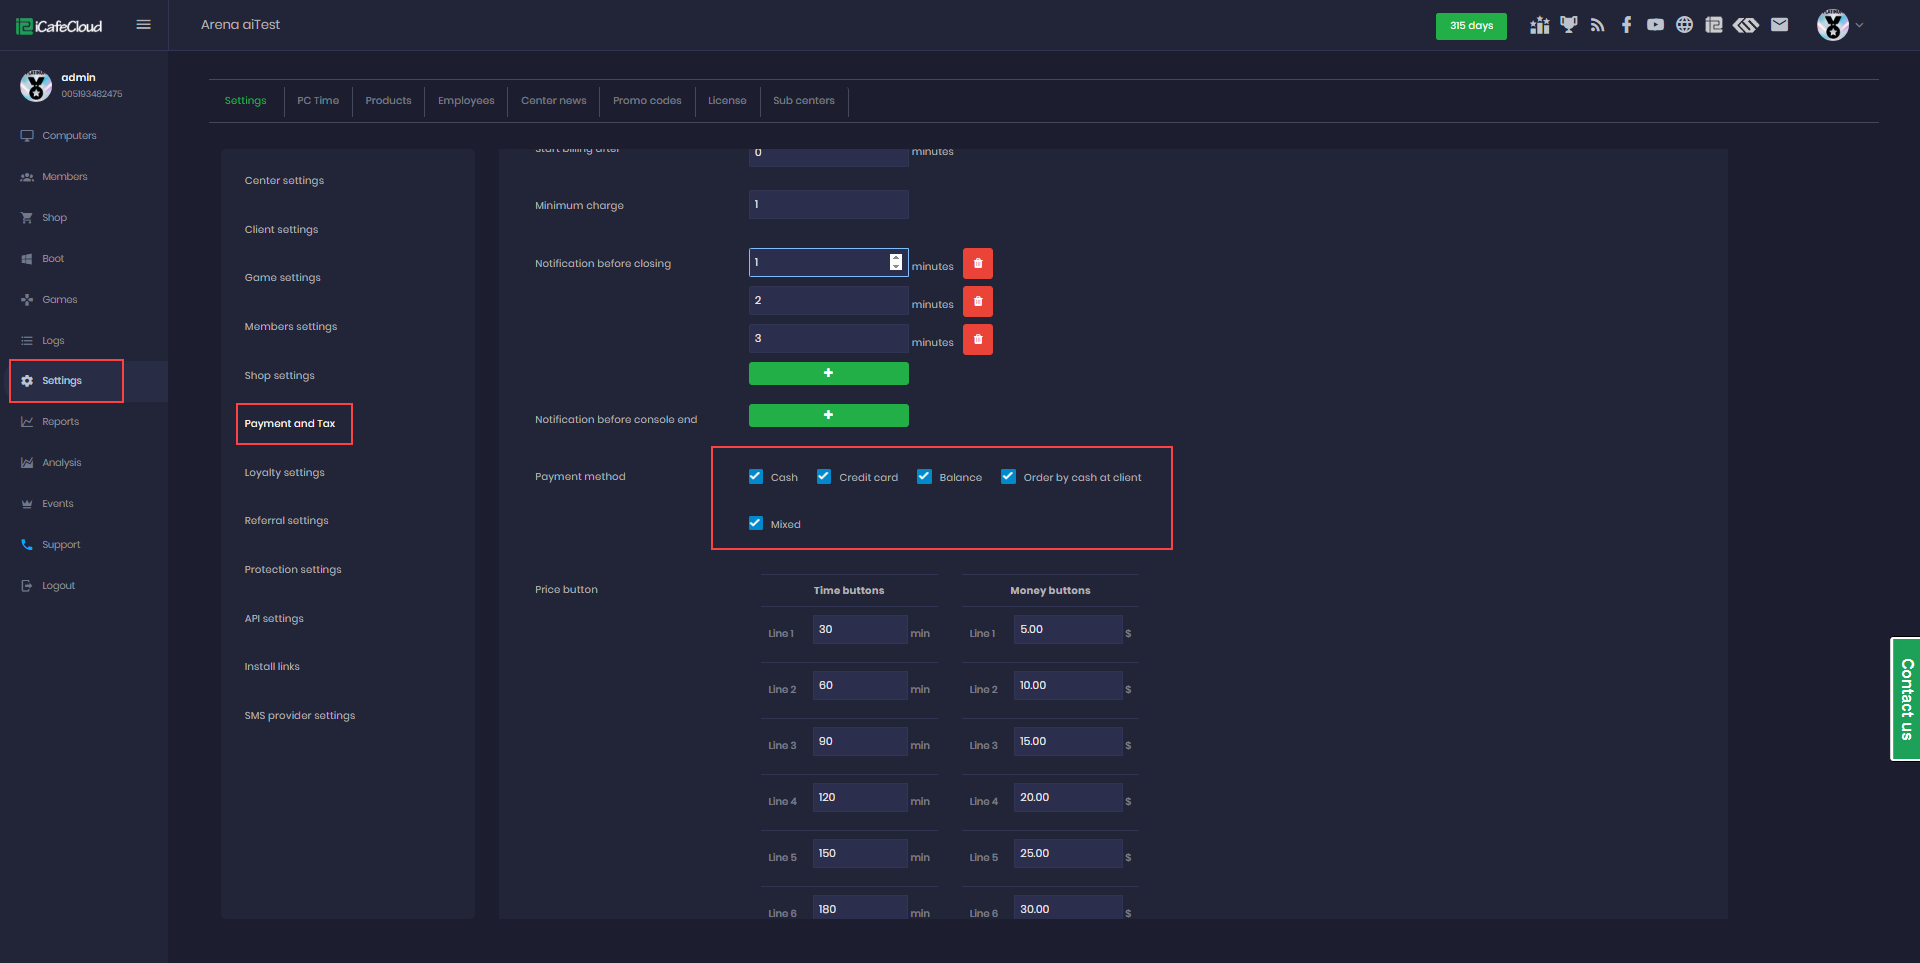The width and height of the screenshot is (1920, 963).
Task: Click the stepper arrows on notification field
Action: (x=895, y=262)
